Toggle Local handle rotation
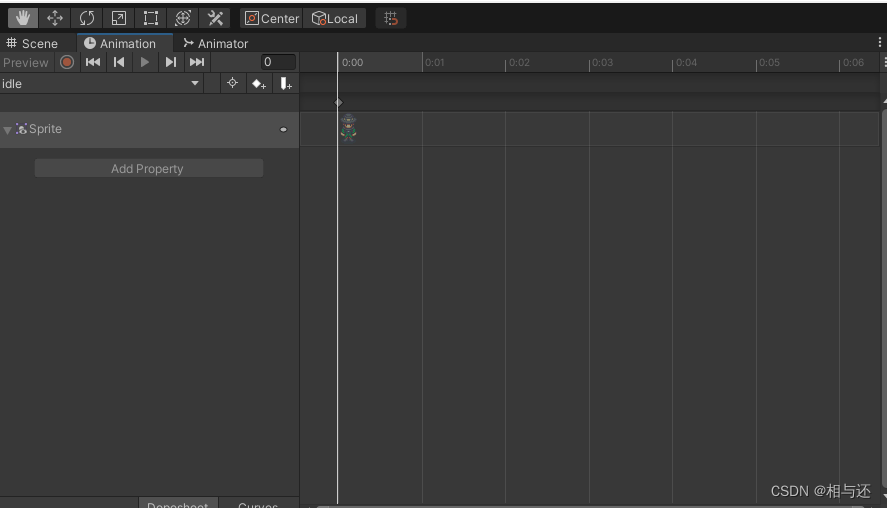Screen dimensions: 887x508 [x=335, y=18]
